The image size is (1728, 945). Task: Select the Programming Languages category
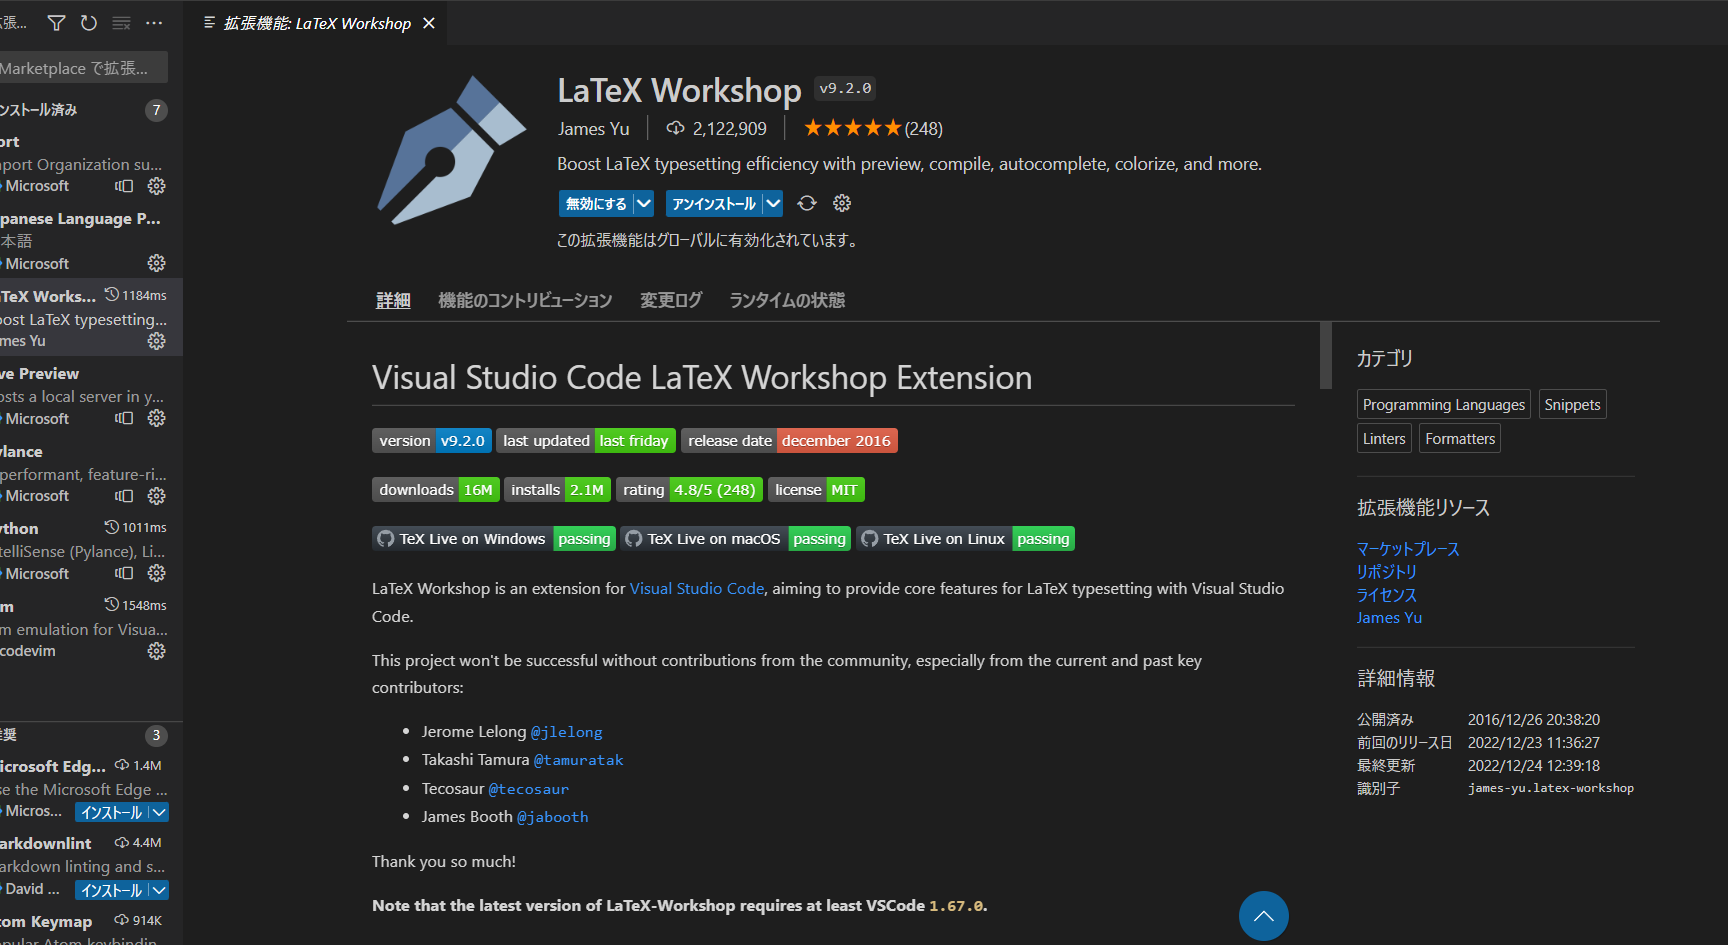[x=1444, y=404]
